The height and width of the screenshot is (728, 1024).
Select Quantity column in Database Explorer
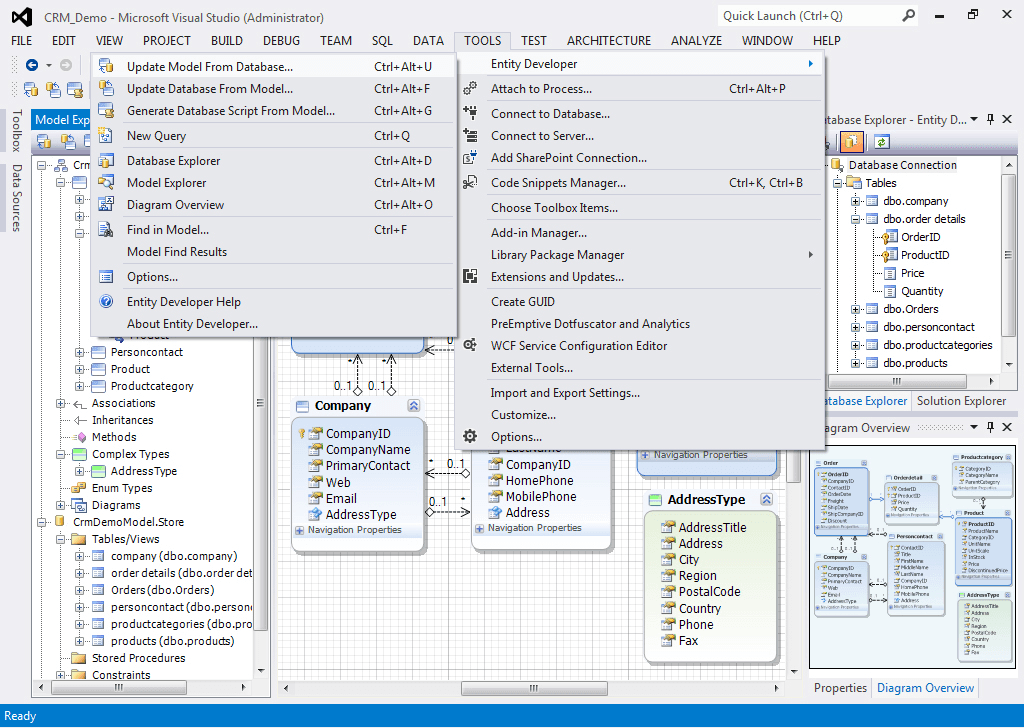pyautogui.click(x=922, y=291)
